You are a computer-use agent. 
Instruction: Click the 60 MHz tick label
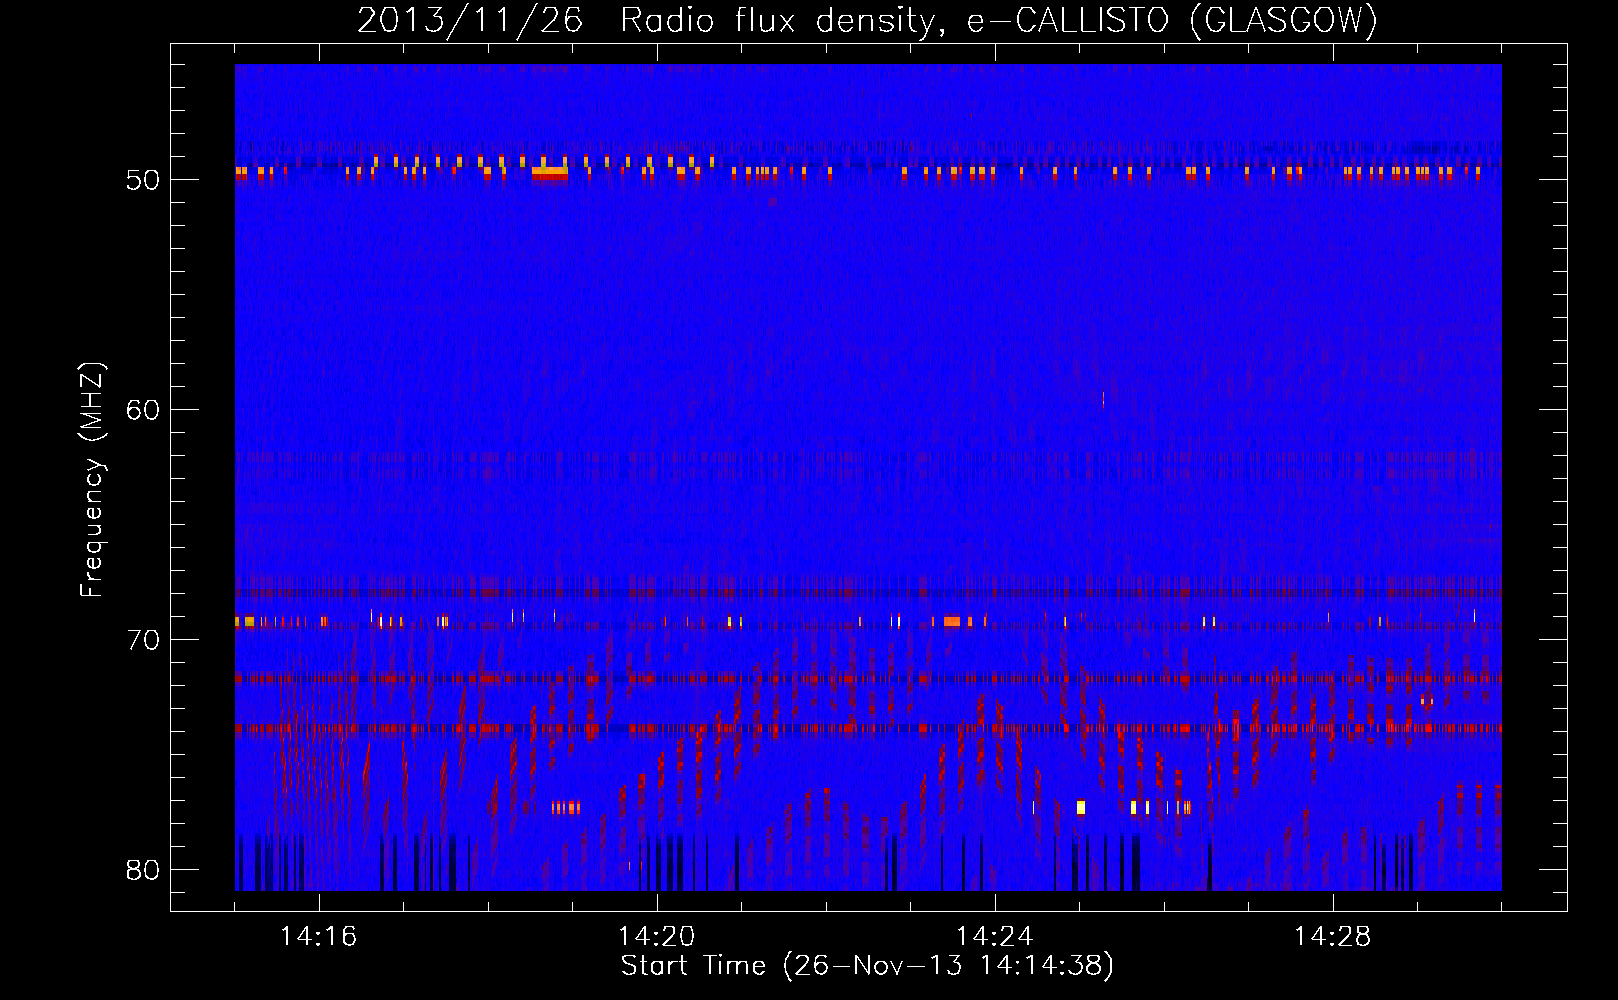pos(143,410)
